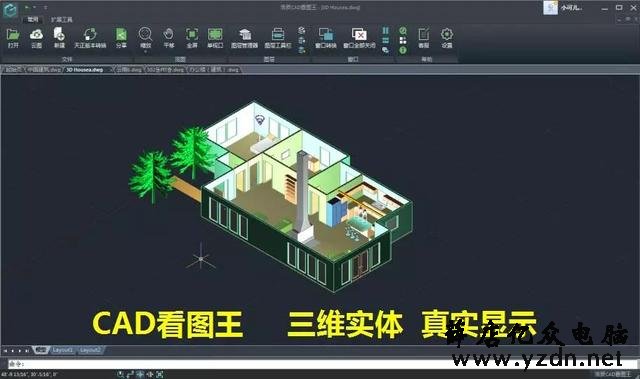Viewport: 640px width, 379px height.
Task: Open the quick access toolbar dropdown arrow
Action: [x=45, y=7]
